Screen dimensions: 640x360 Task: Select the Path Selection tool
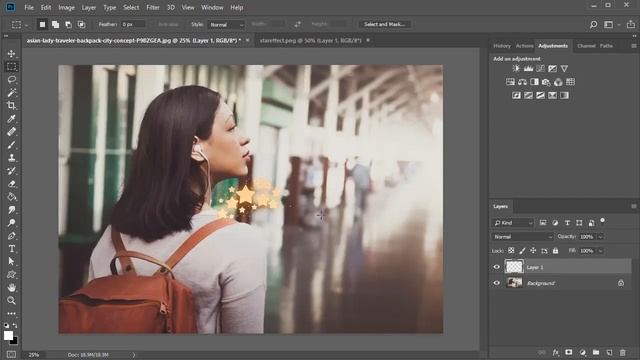click(x=11, y=262)
